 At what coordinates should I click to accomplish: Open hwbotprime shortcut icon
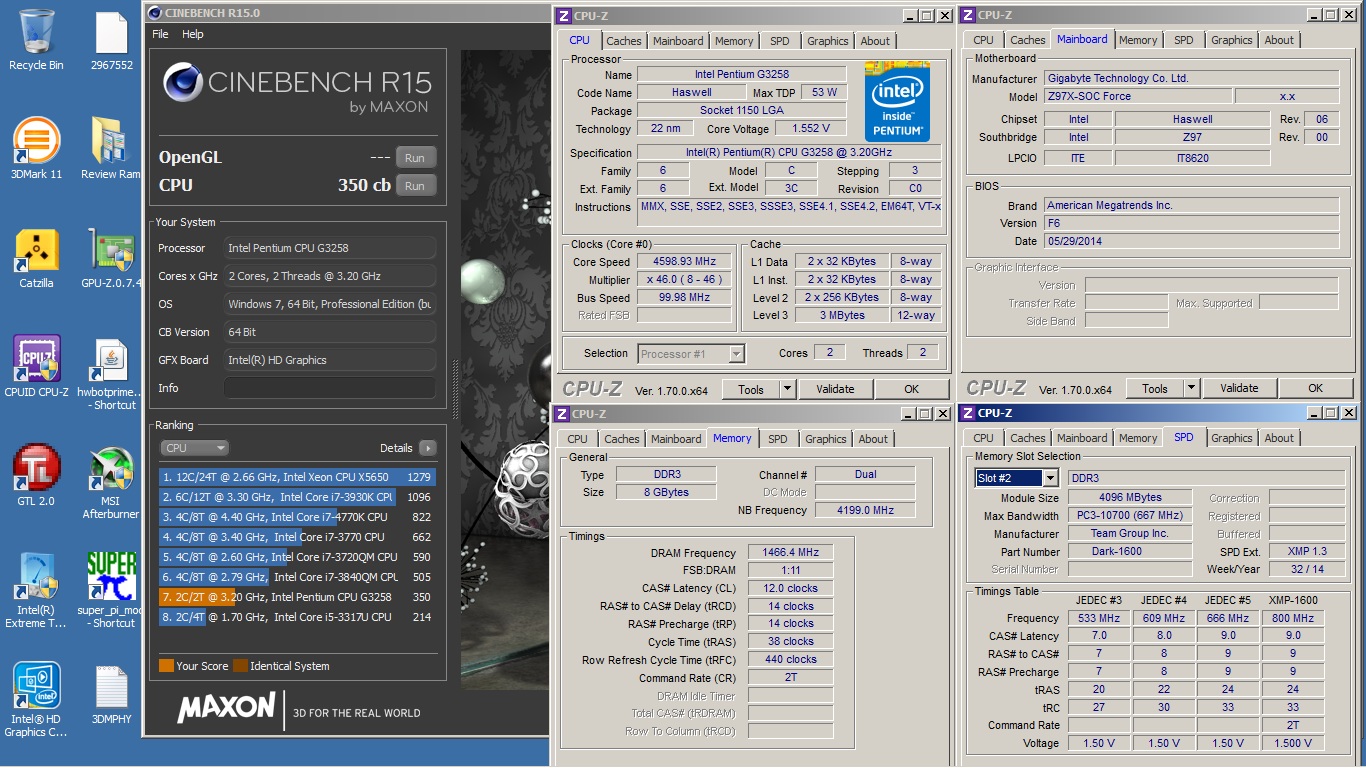tap(111, 373)
